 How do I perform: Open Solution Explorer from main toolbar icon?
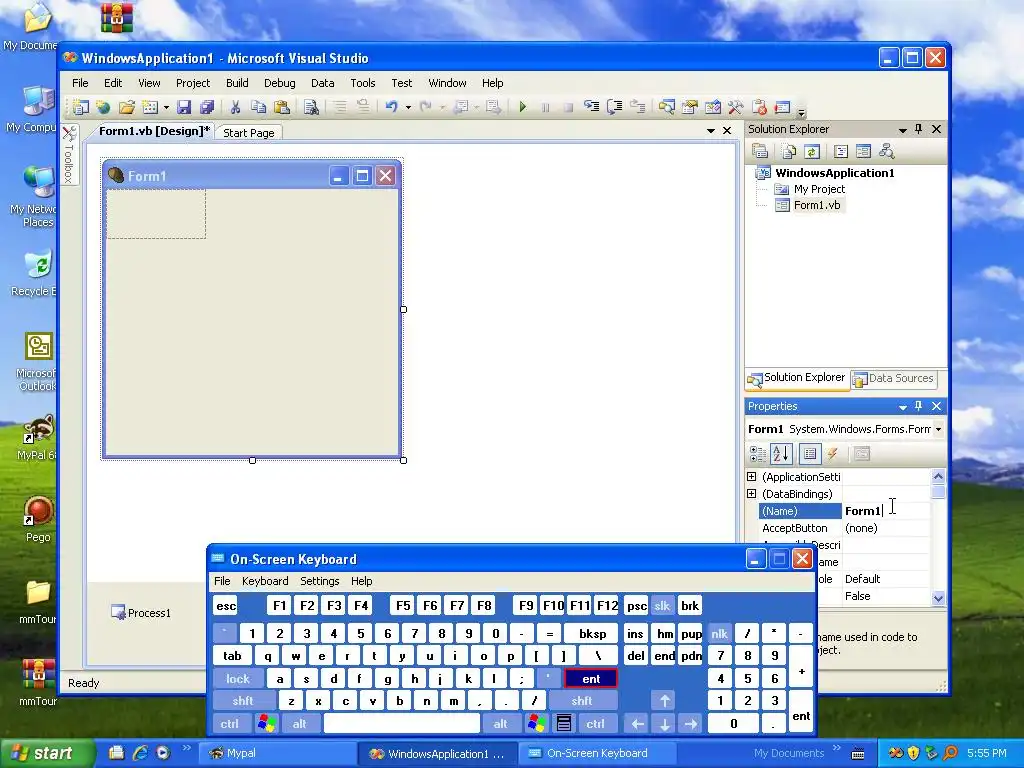click(x=666, y=107)
